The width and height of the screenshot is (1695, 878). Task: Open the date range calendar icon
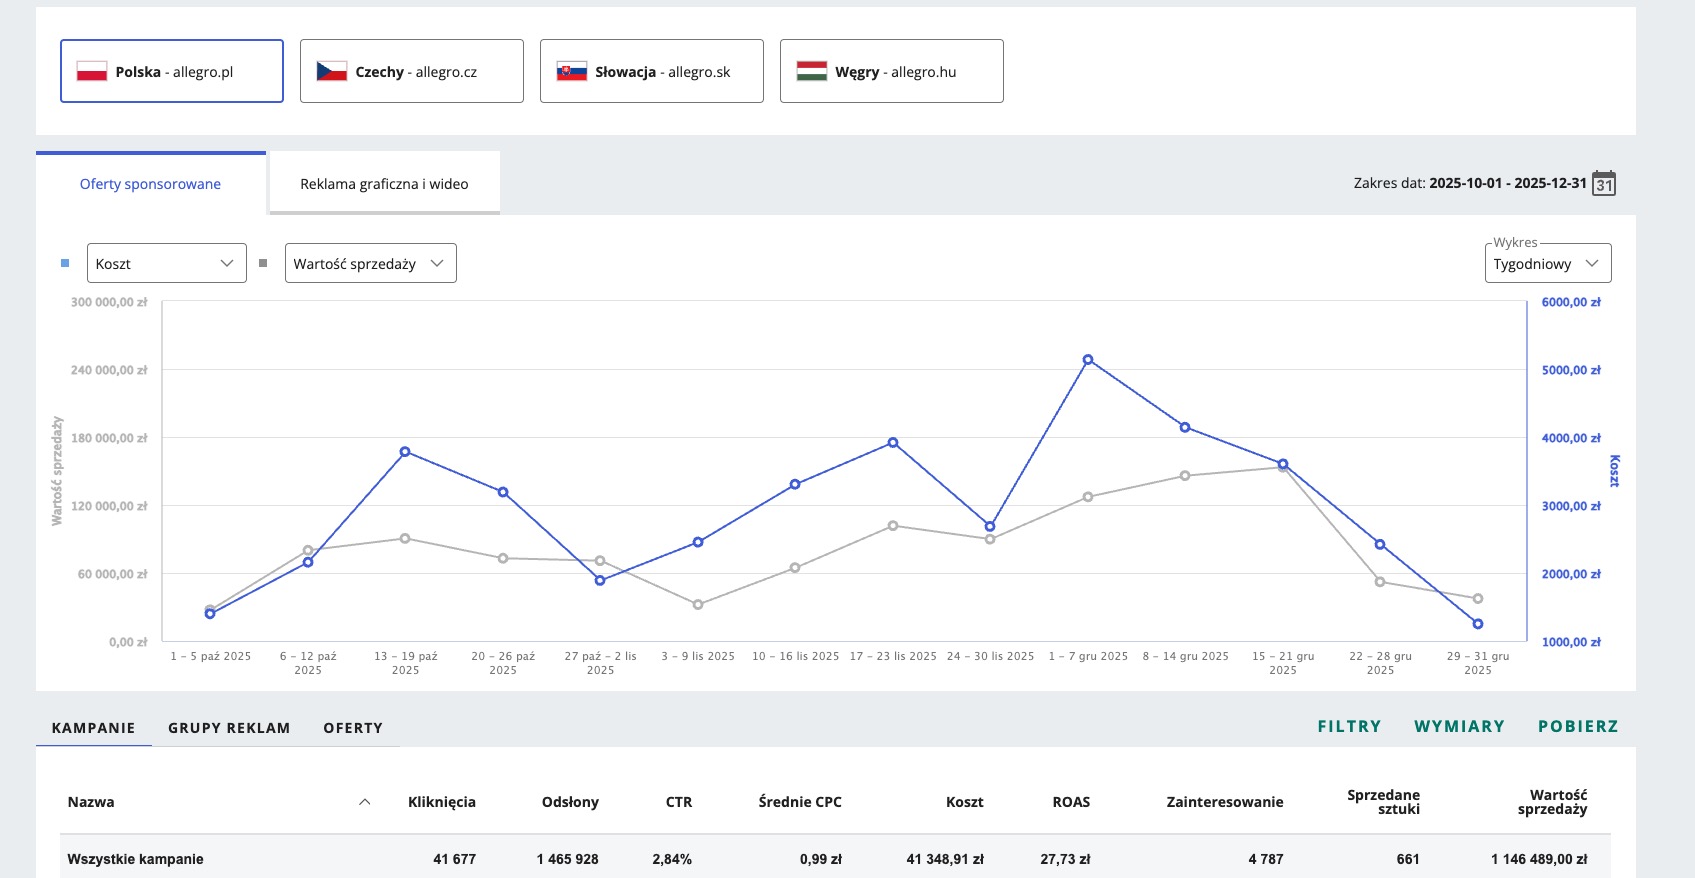1603,184
